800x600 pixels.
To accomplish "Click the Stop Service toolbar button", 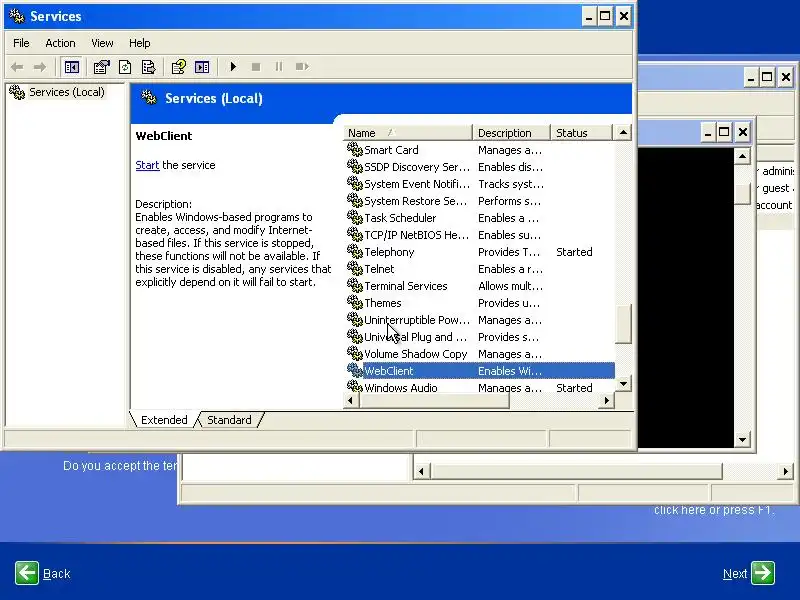I will pos(256,67).
